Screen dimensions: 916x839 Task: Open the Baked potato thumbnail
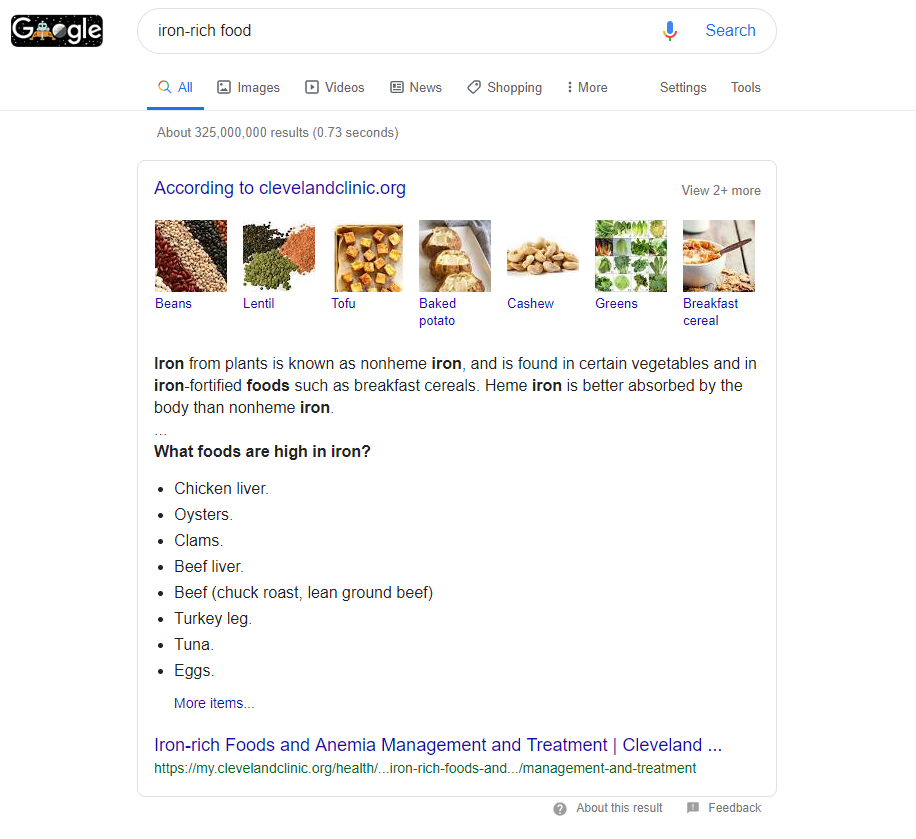[455, 256]
